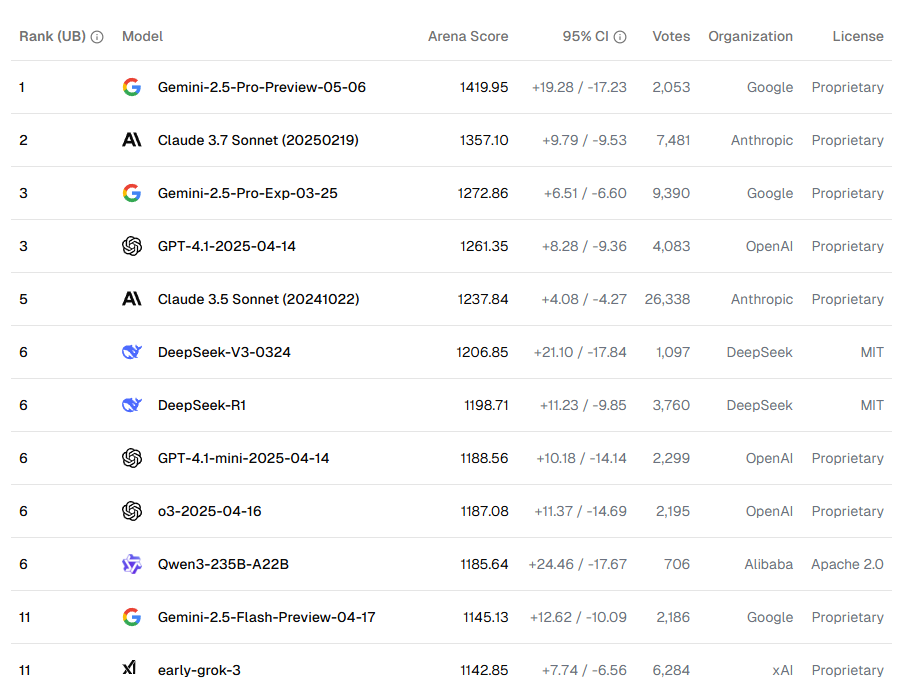Click the info icon beside 95% CI
Screen dimensions: 903x694
pyautogui.click(x=620, y=37)
